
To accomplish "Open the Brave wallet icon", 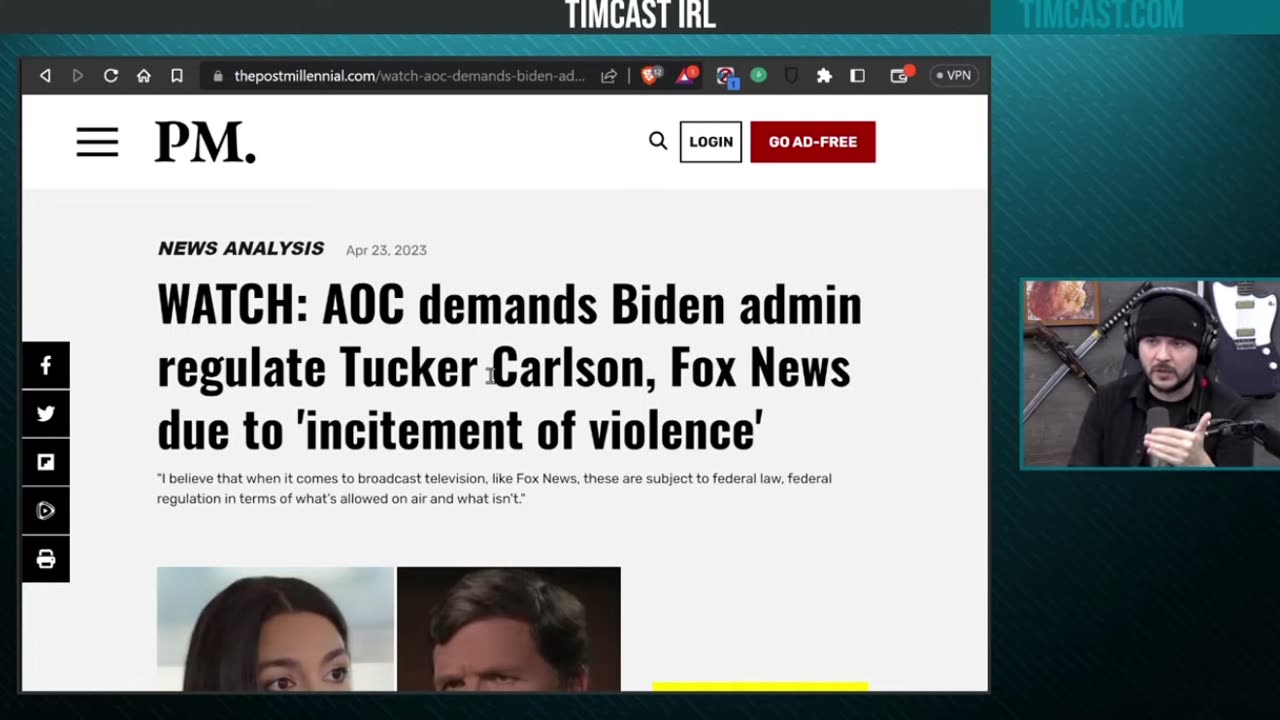I will click(x=900, y=75).
